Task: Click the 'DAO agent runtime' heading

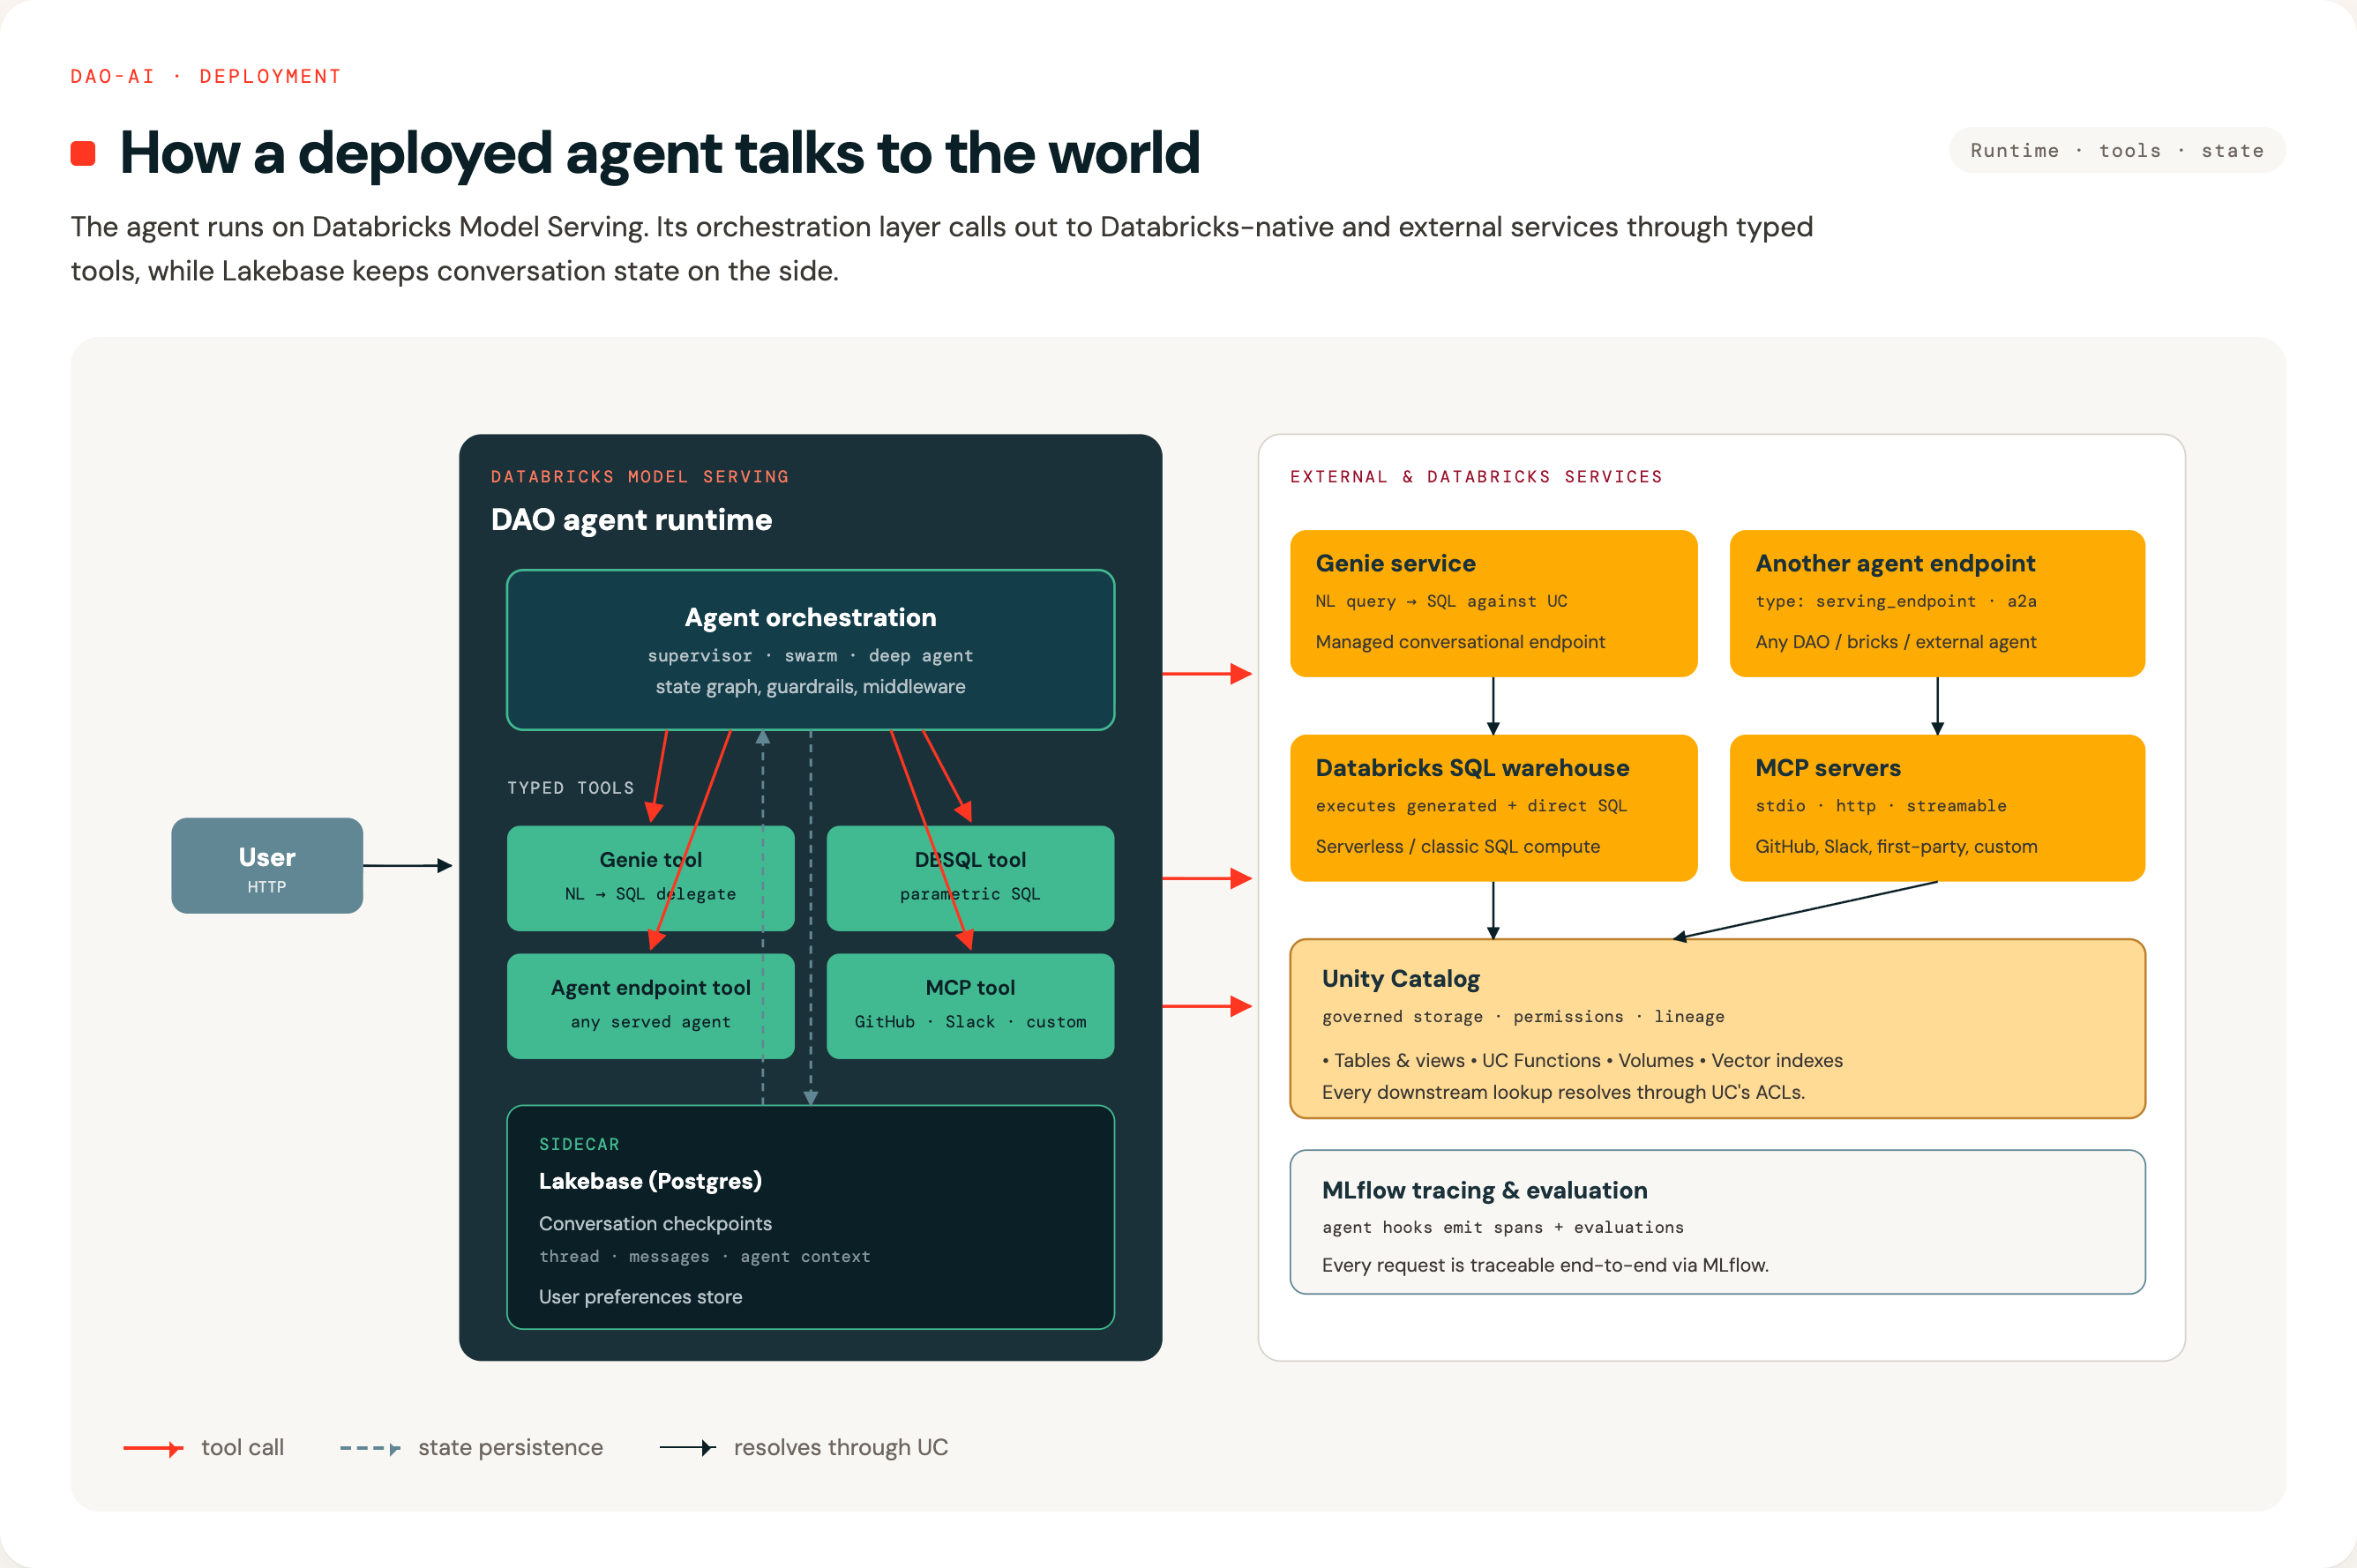Action: click(x=631, y=520)
